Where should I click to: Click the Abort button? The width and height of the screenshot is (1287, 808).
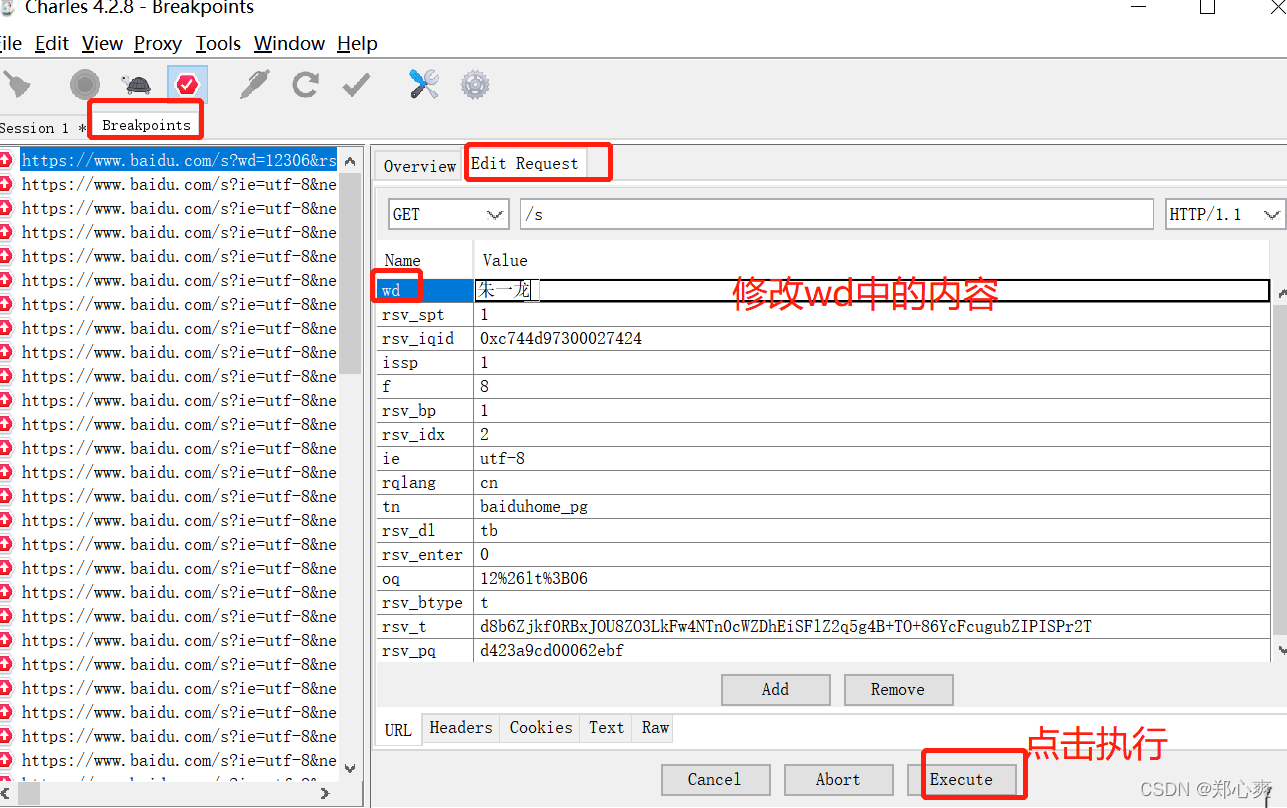[838, 779]
